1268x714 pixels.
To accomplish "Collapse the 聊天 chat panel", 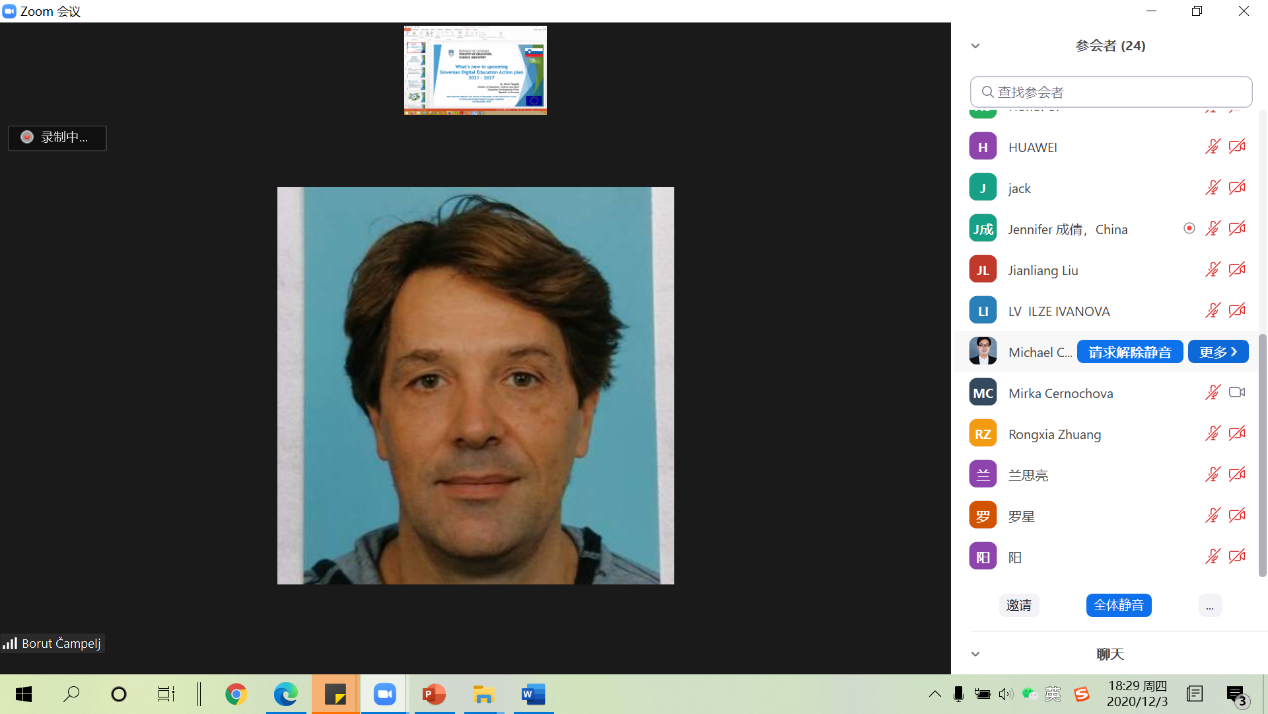I will tap(975, 654).
